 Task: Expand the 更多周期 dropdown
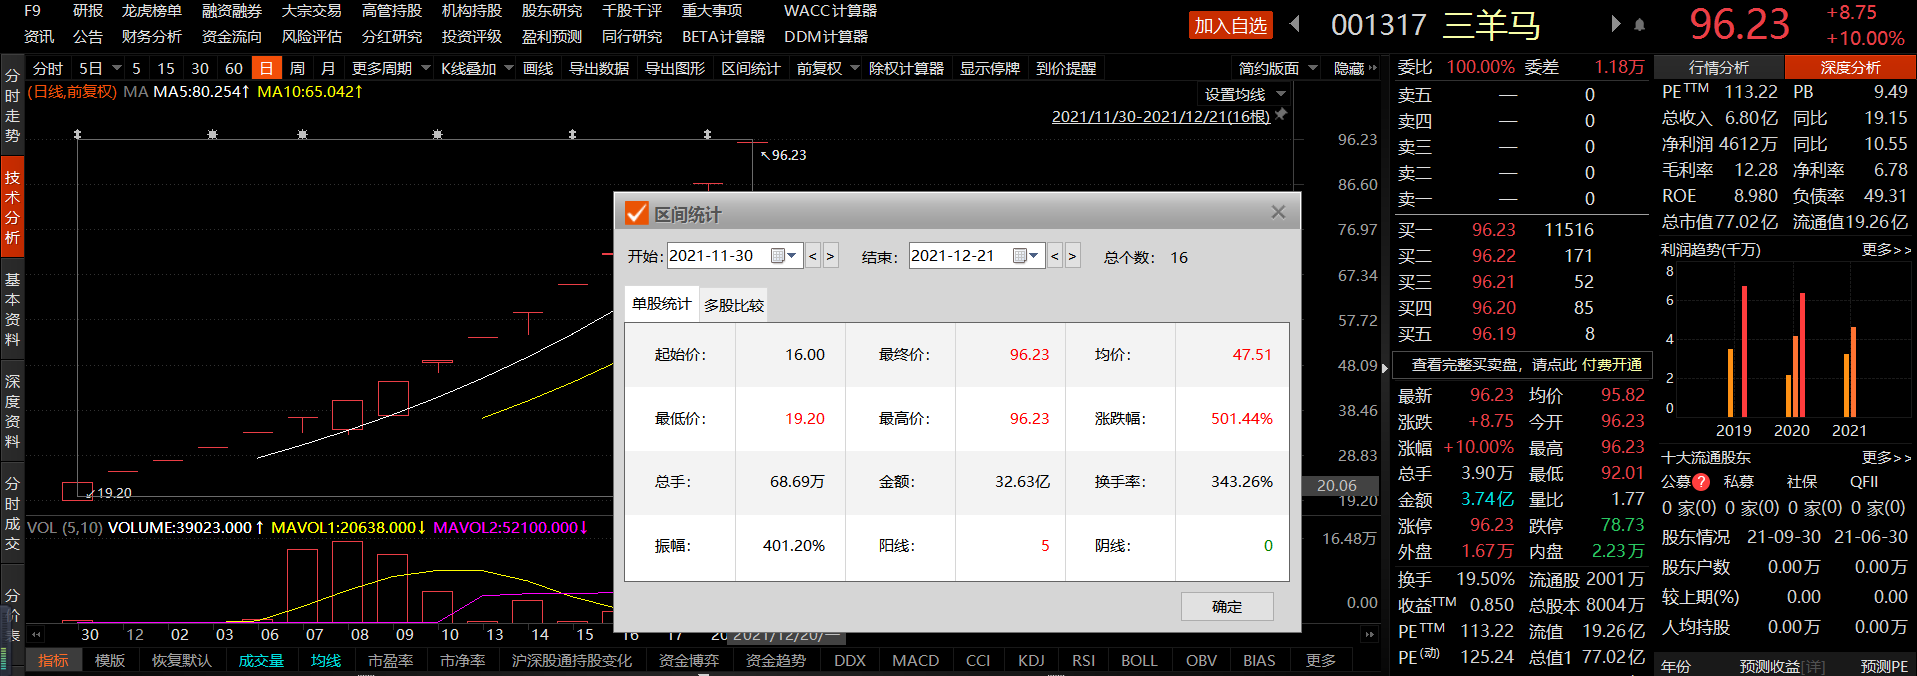(x=391, y=68)
